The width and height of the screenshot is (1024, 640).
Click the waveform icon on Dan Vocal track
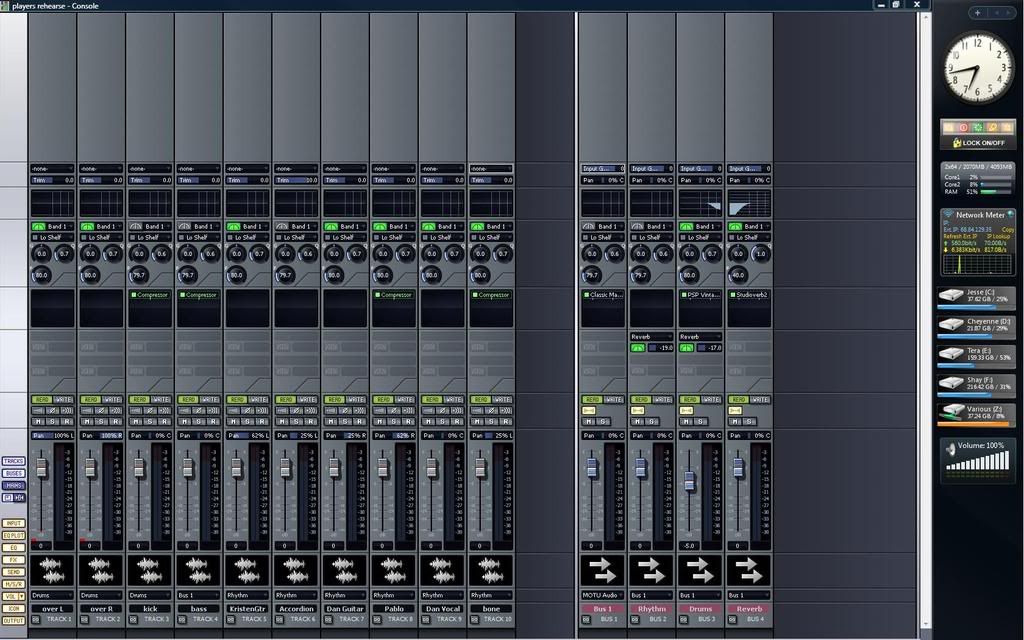(442, 570)
